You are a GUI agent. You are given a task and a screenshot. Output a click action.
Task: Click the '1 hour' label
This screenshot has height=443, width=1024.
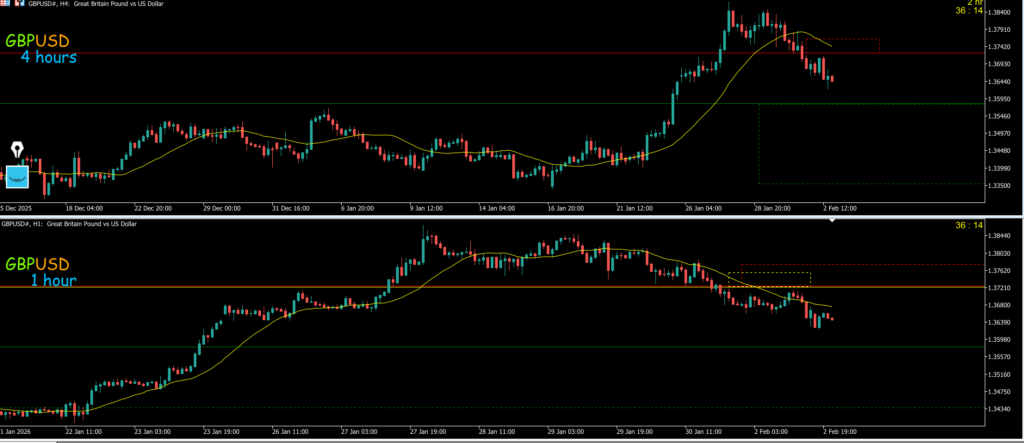click(54, 281)
